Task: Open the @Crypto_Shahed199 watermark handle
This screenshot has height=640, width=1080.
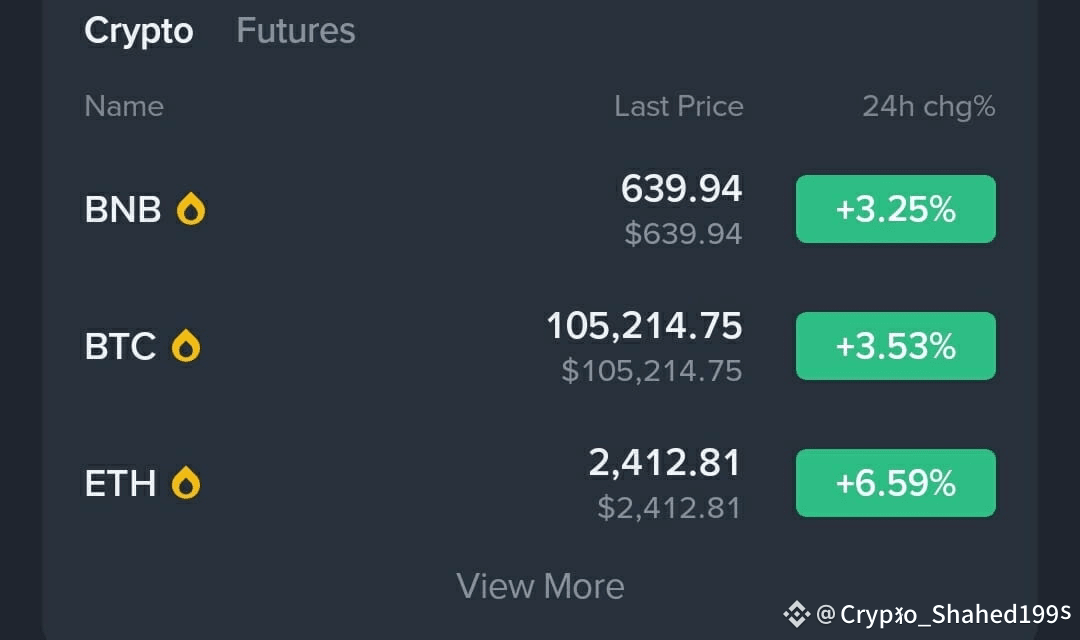Action: pos(944,614)
